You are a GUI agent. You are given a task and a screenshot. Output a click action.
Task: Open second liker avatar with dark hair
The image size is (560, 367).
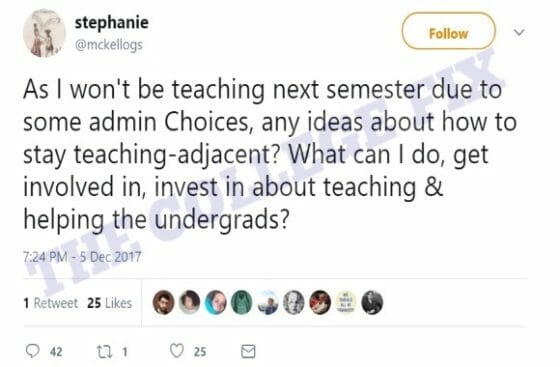(x=190, y=302)
